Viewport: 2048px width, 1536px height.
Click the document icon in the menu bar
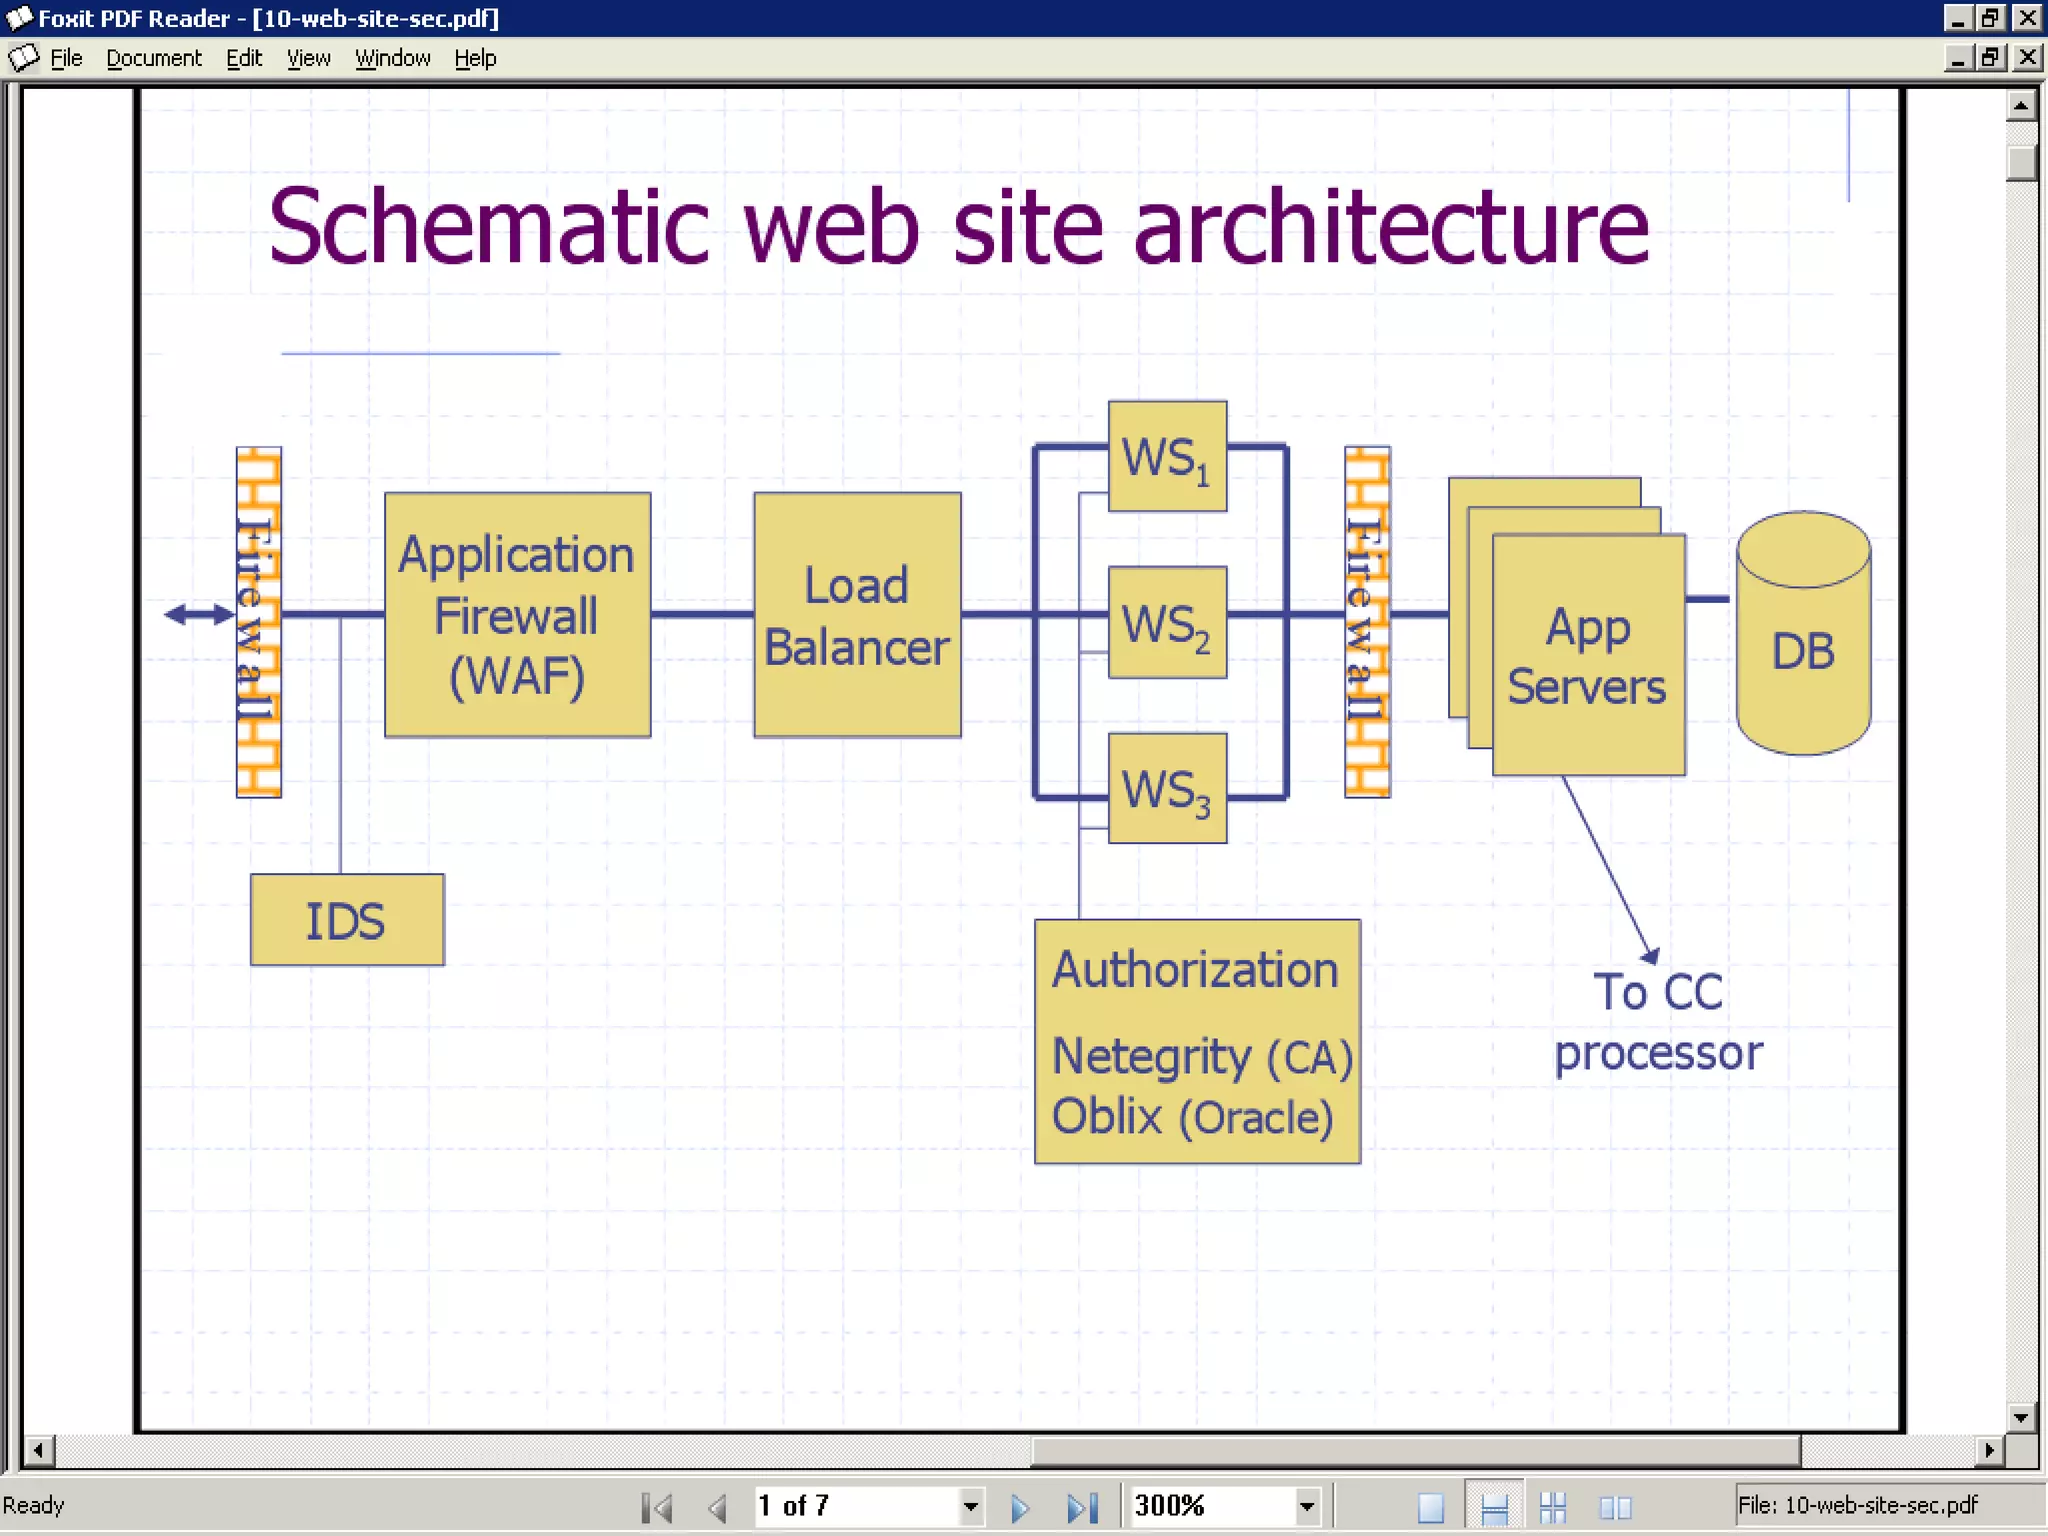(24, 58)
